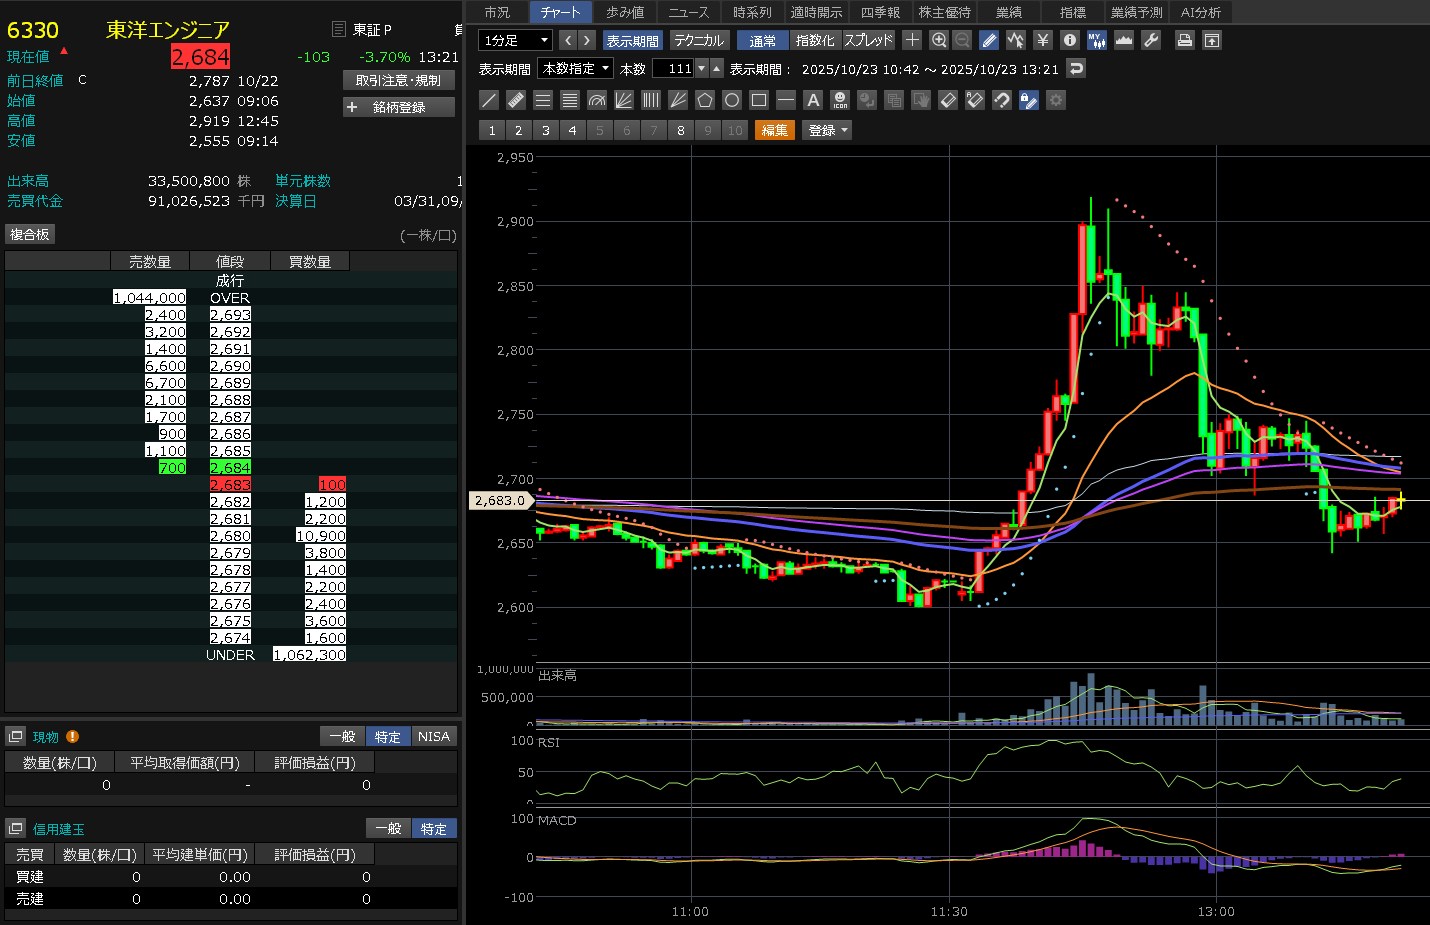
Task: Open the 1分足 timeframe dropdown
Action: coord(516,41)
